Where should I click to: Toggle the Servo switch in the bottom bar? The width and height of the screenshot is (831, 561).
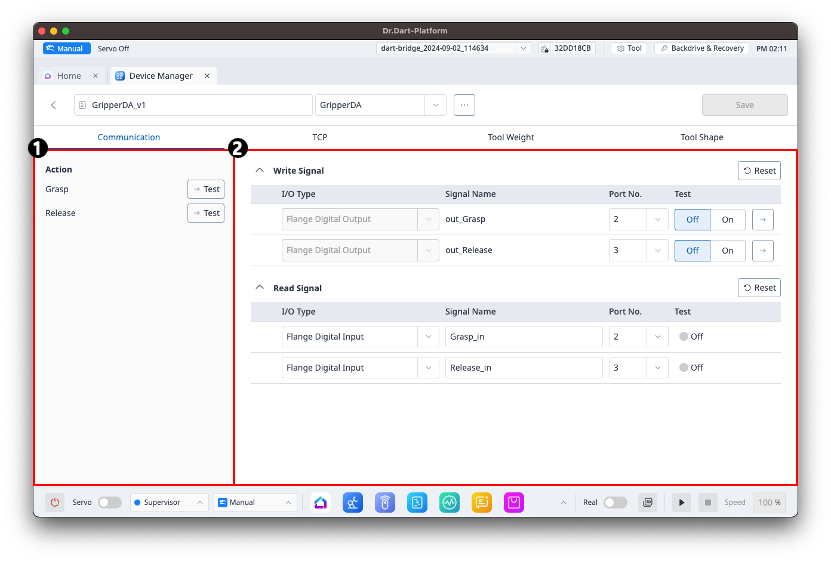109,502
